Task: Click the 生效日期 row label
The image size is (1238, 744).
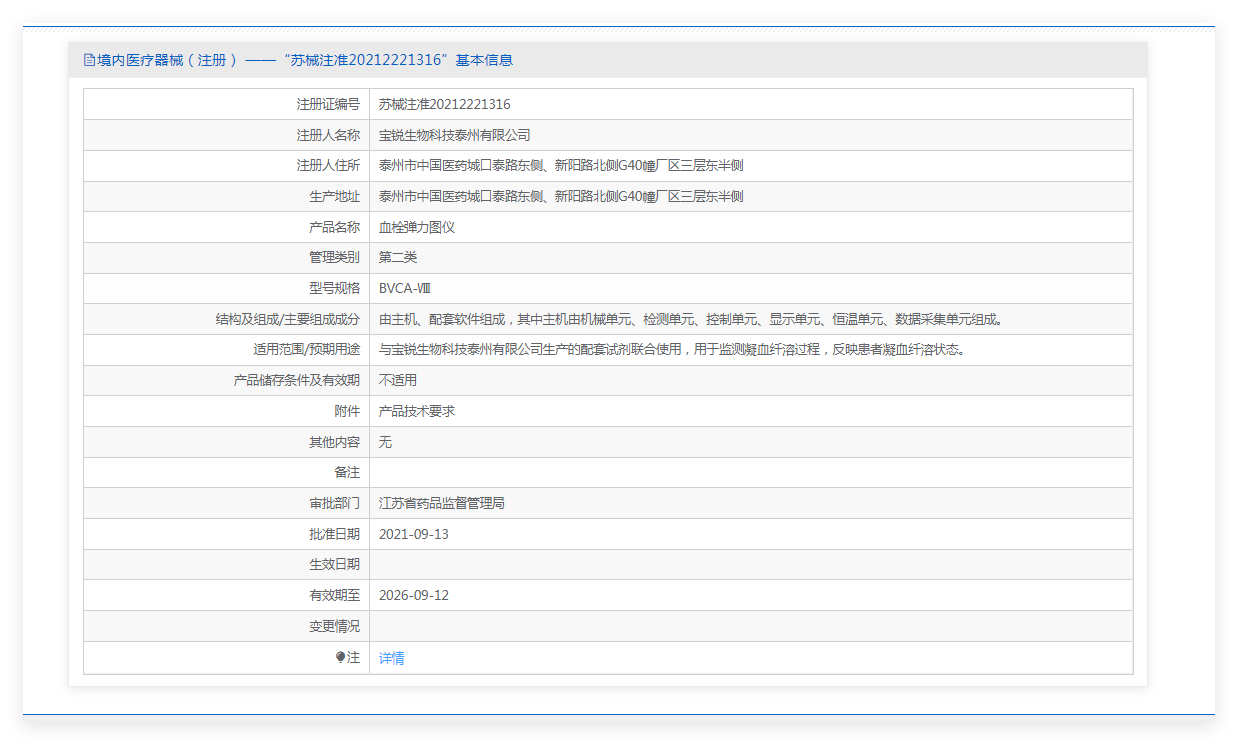Action: click(334, 565)
